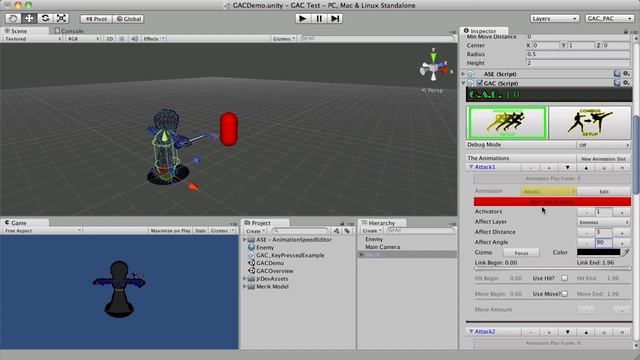640x360 pixels.
Task: Open the Textured draw mode dropdown
Action: click(x=33, y=39)
